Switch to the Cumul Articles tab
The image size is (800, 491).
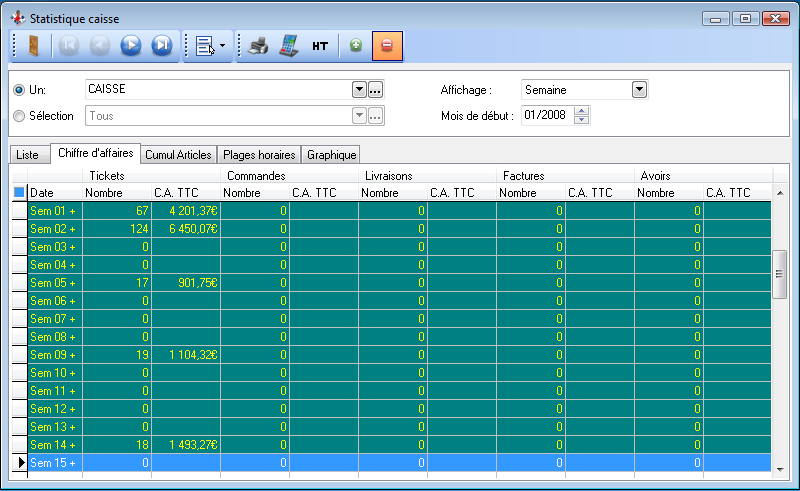[x=178, y=155]
